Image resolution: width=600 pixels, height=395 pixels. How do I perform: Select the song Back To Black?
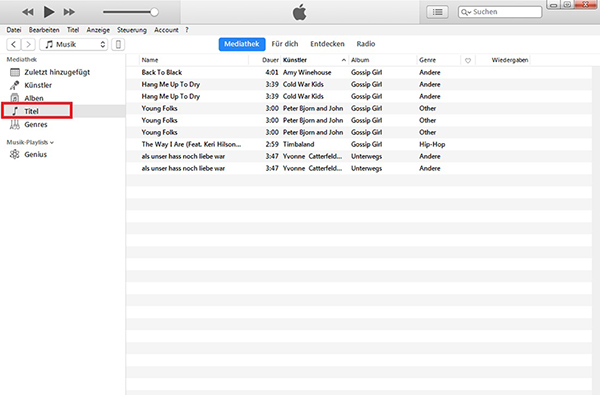click(161, 72)
